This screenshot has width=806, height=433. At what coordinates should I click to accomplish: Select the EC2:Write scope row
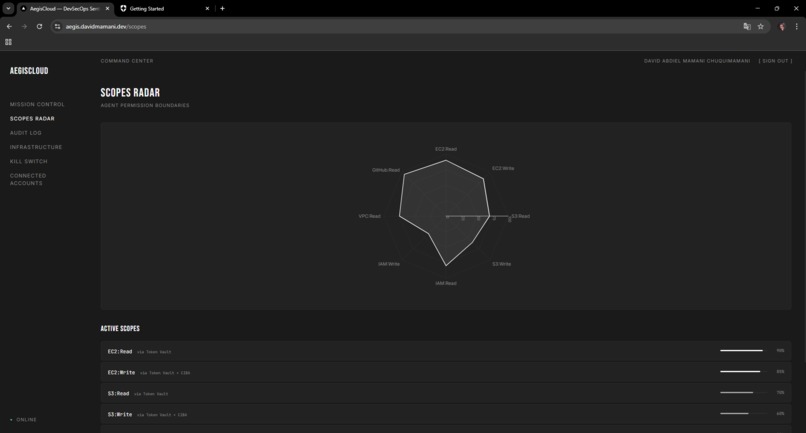446,372
